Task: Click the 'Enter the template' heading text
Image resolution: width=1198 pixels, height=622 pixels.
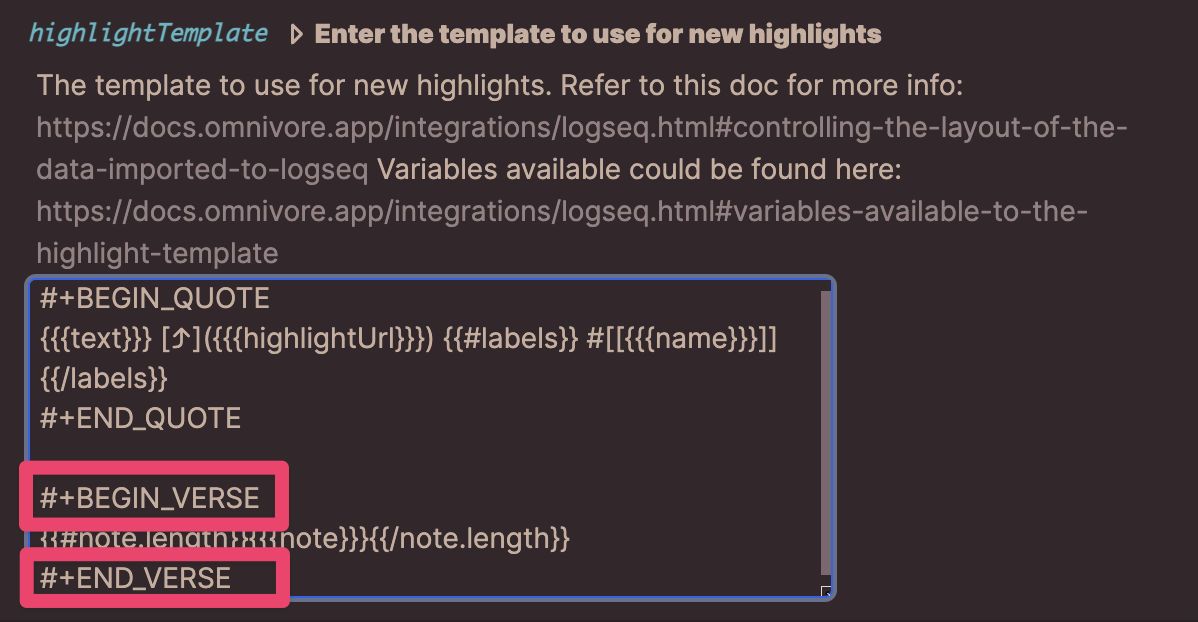Action: pos(598,35)
